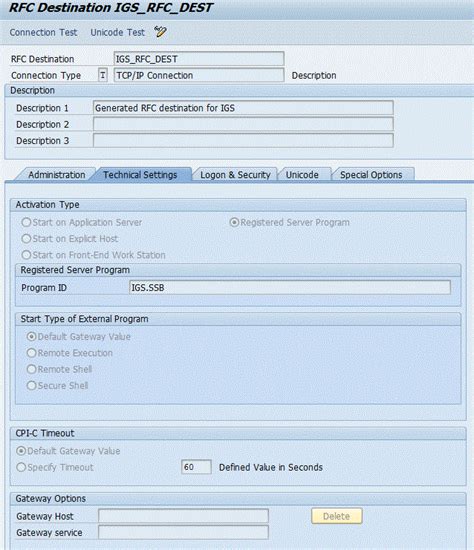The width and height of the screenshot is (474, 550).
Task: Open the Logon & Security tab
Action: tap(235, 175)
